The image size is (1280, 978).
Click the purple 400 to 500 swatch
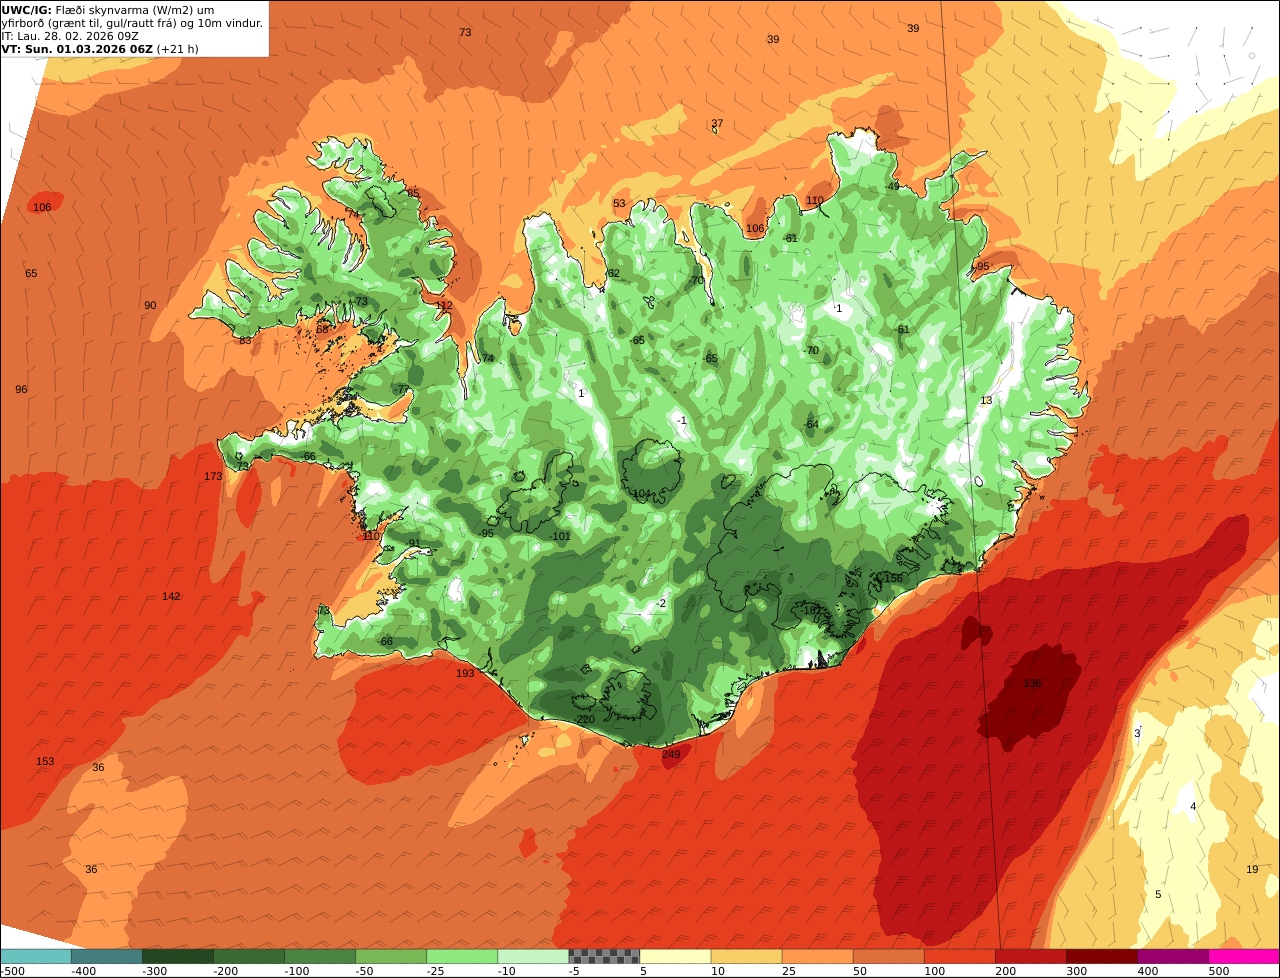[1173, 956]
